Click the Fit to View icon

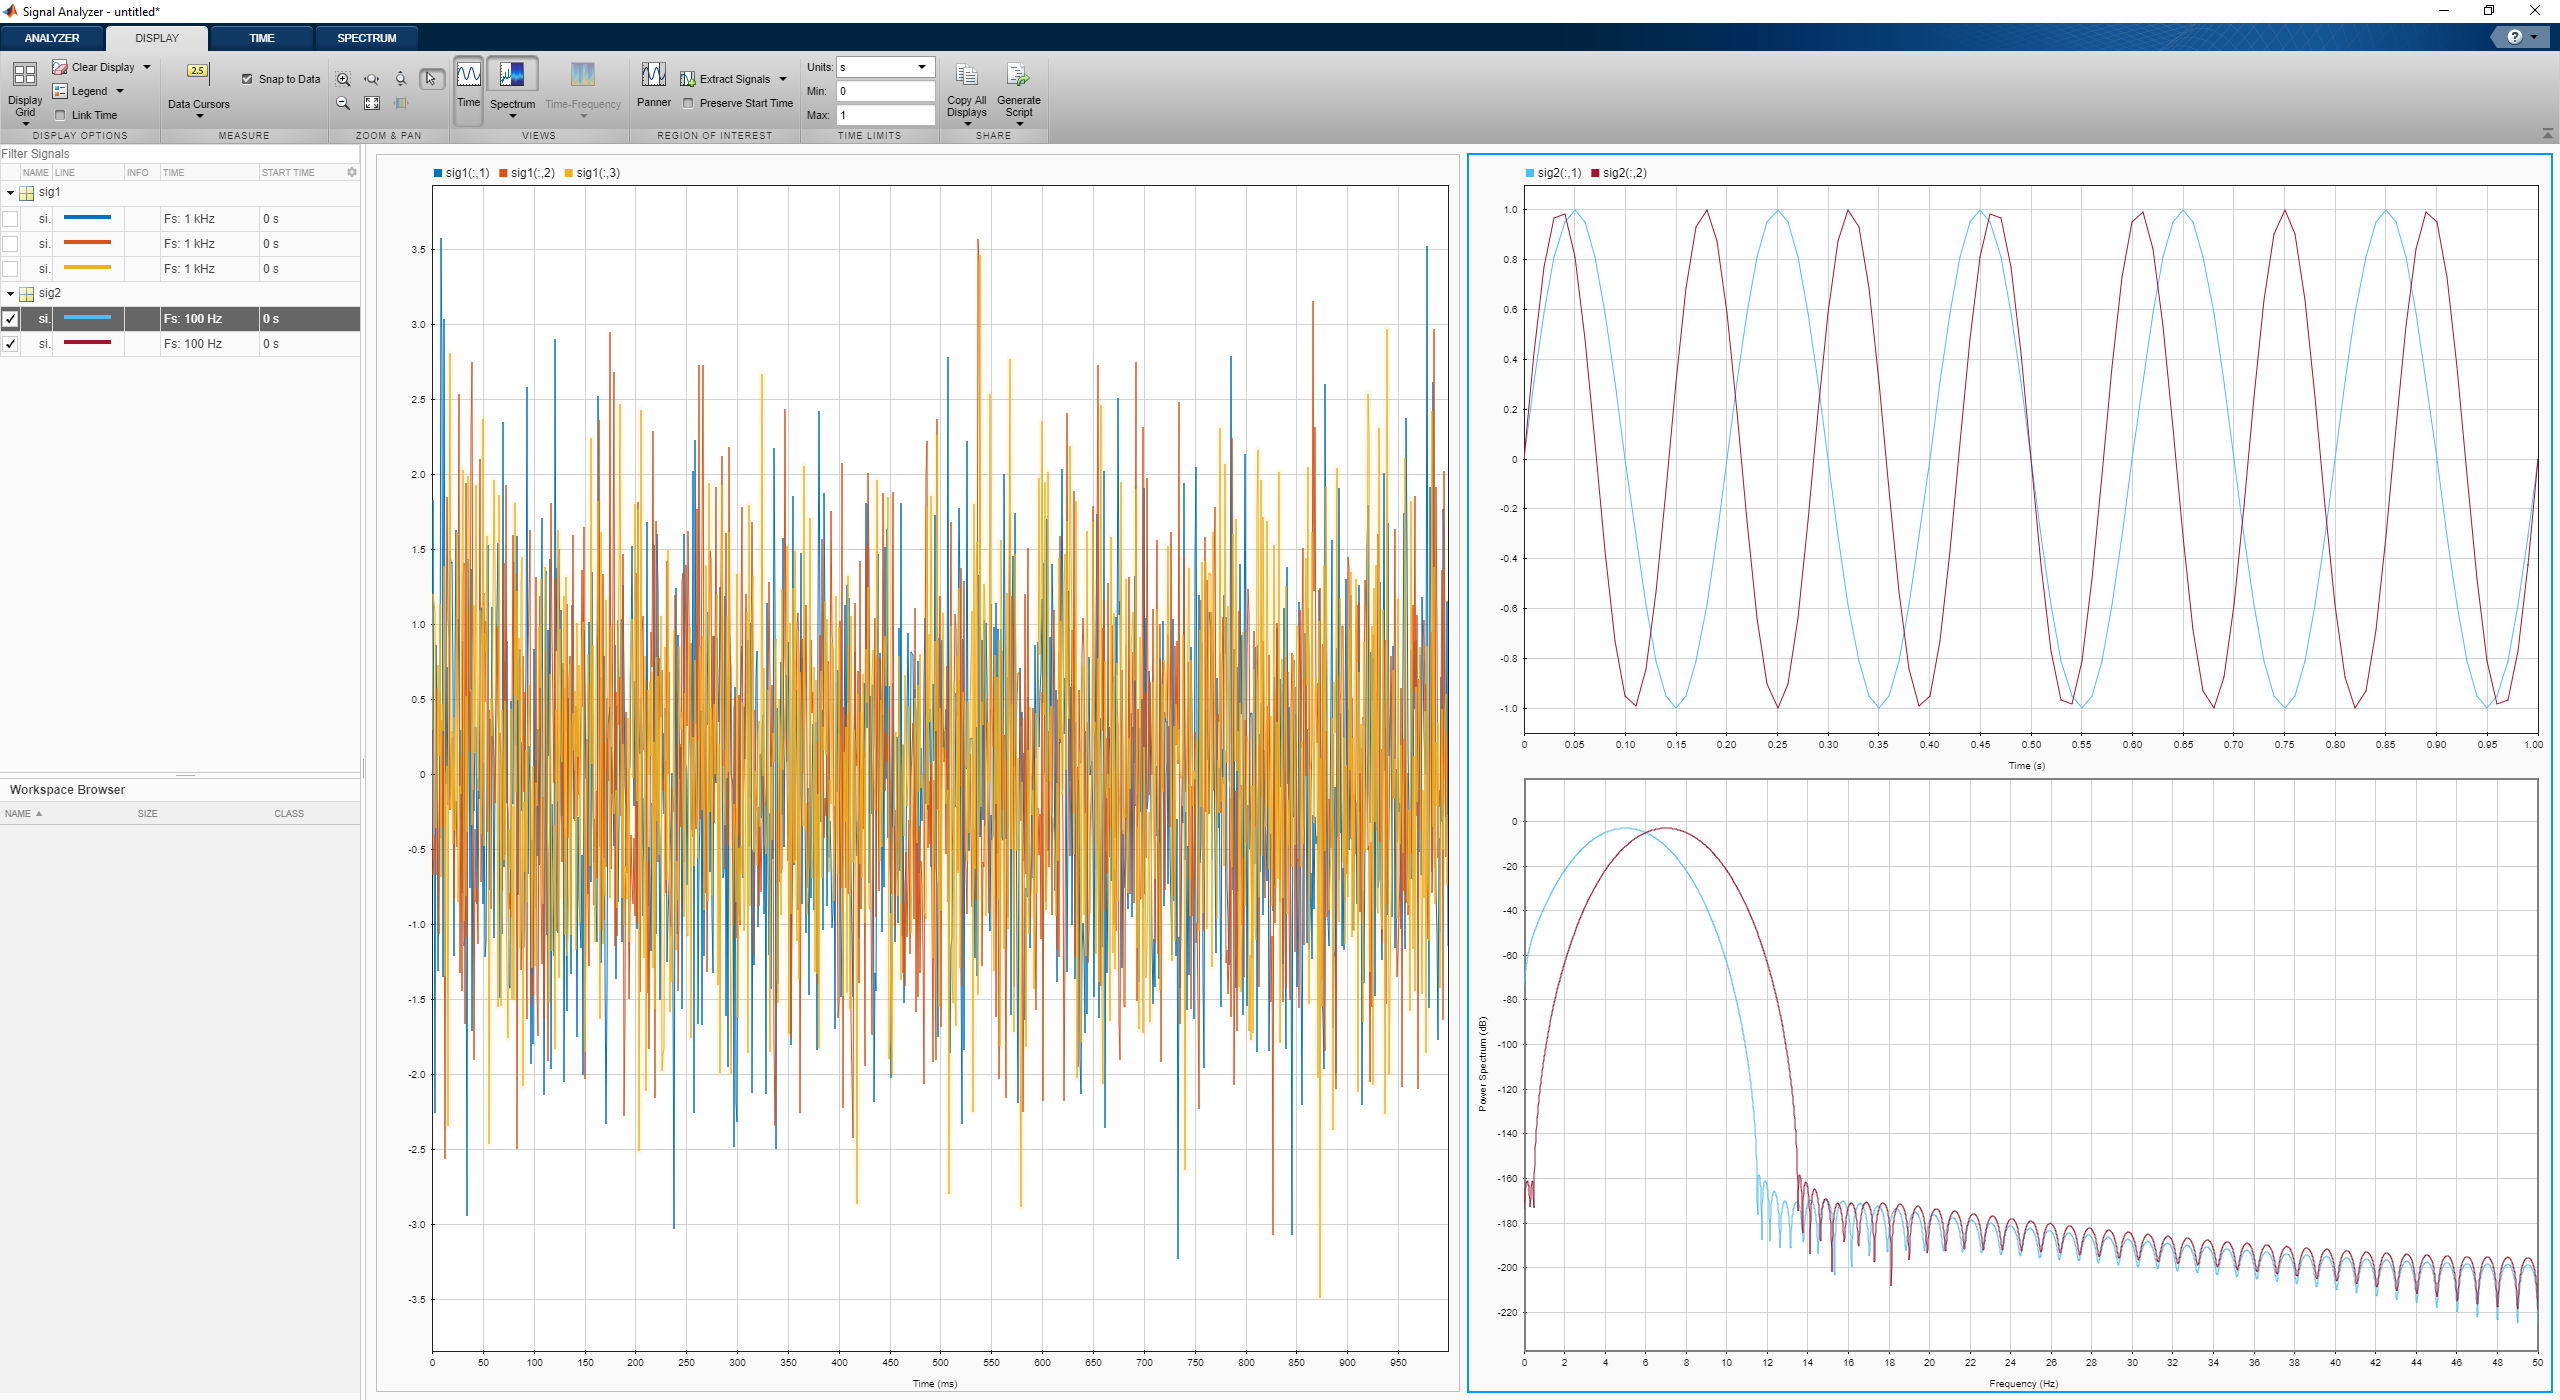pyautogui.click(x=372, y=103)
